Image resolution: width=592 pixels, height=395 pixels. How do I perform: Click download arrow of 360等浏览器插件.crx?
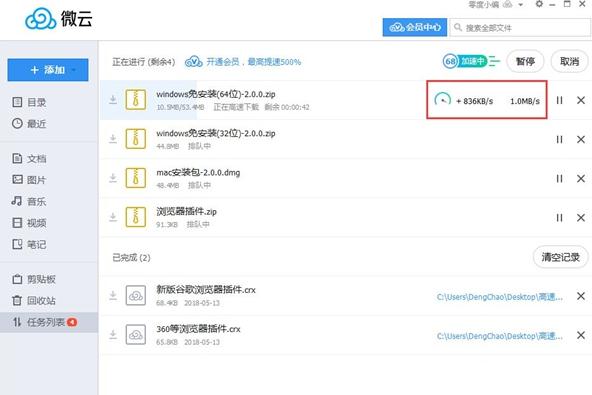113,335
